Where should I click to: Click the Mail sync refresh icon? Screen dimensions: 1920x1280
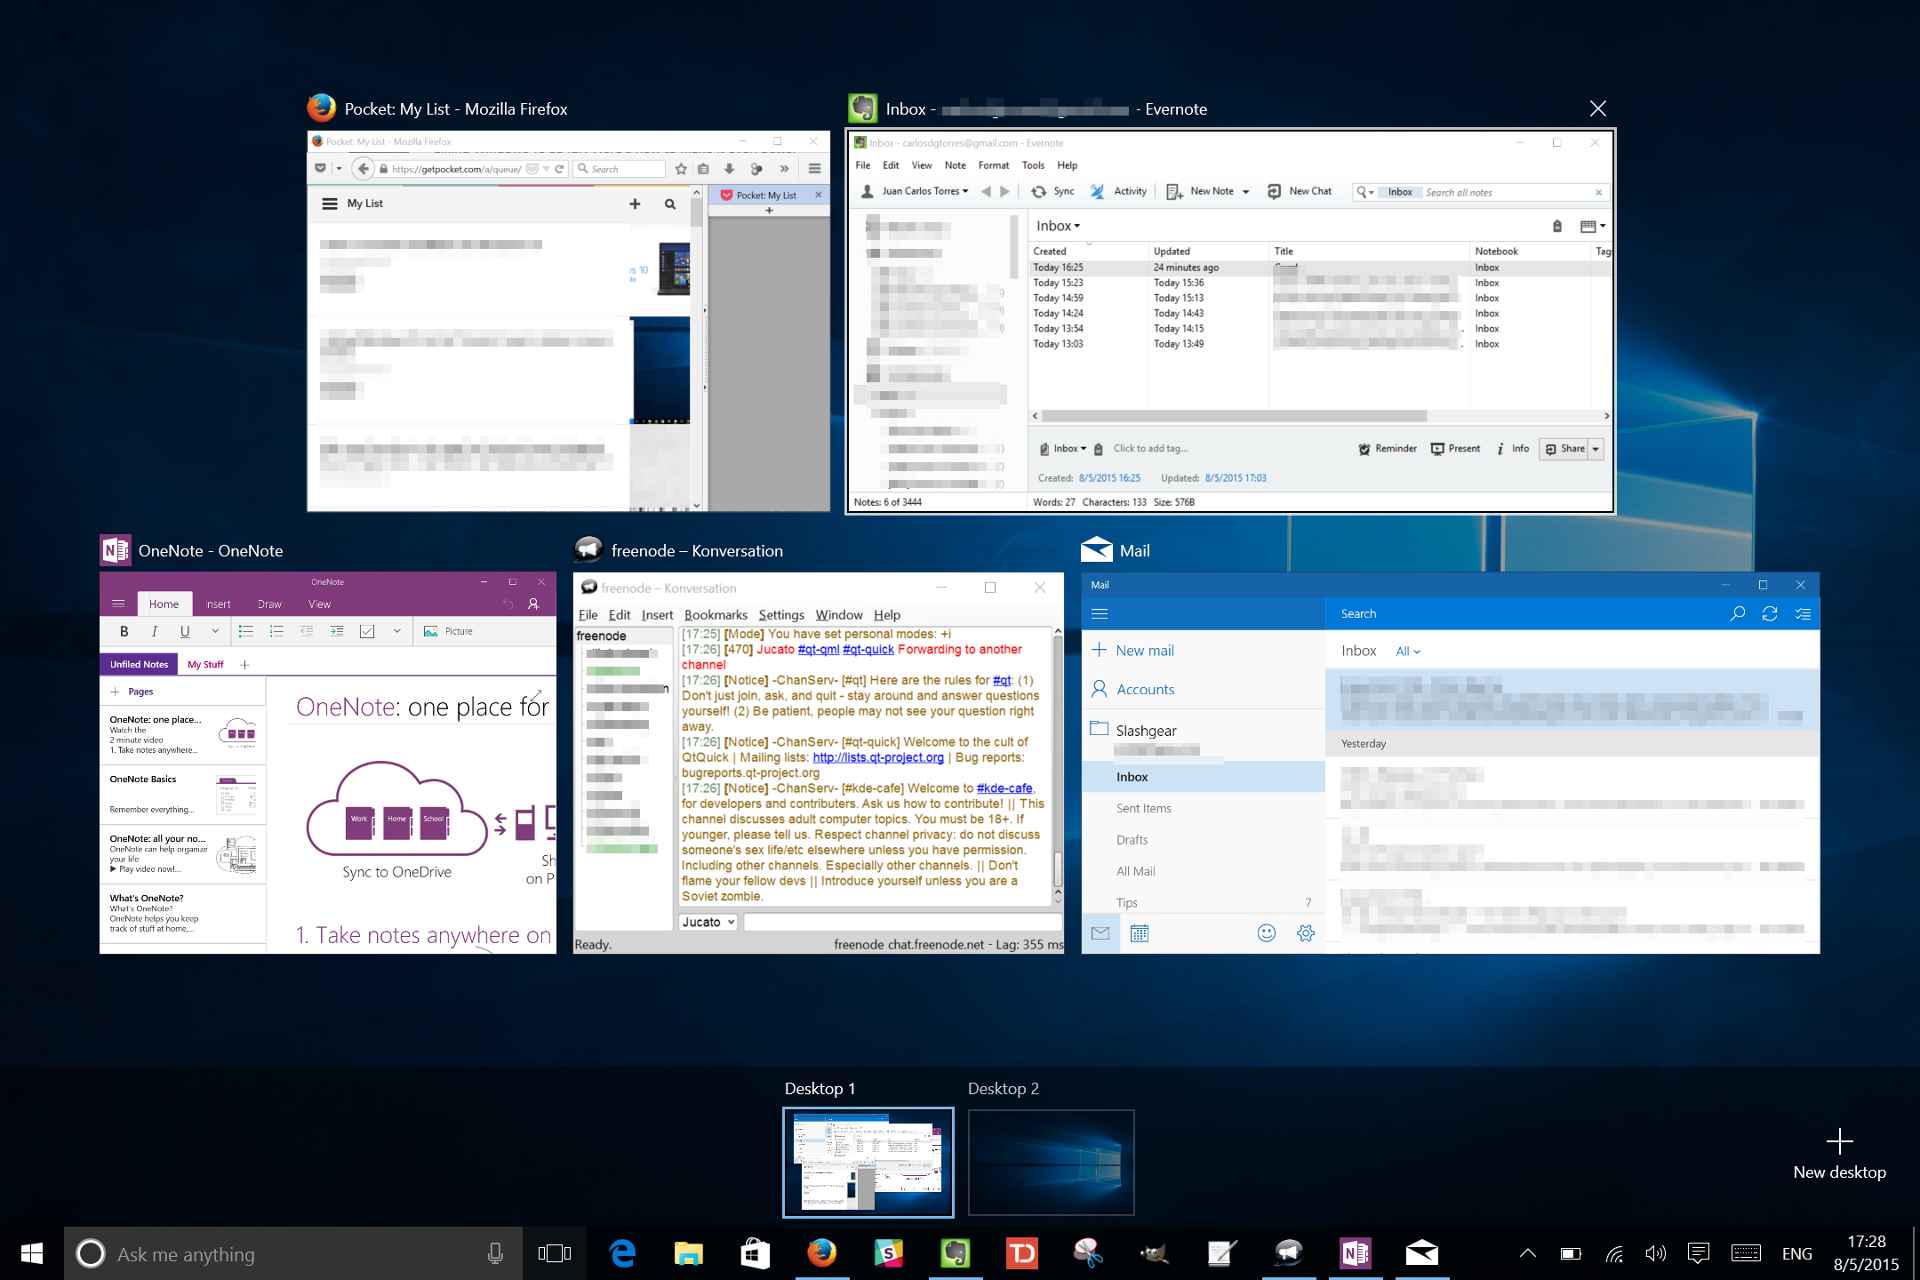(x=1769, y=613)
